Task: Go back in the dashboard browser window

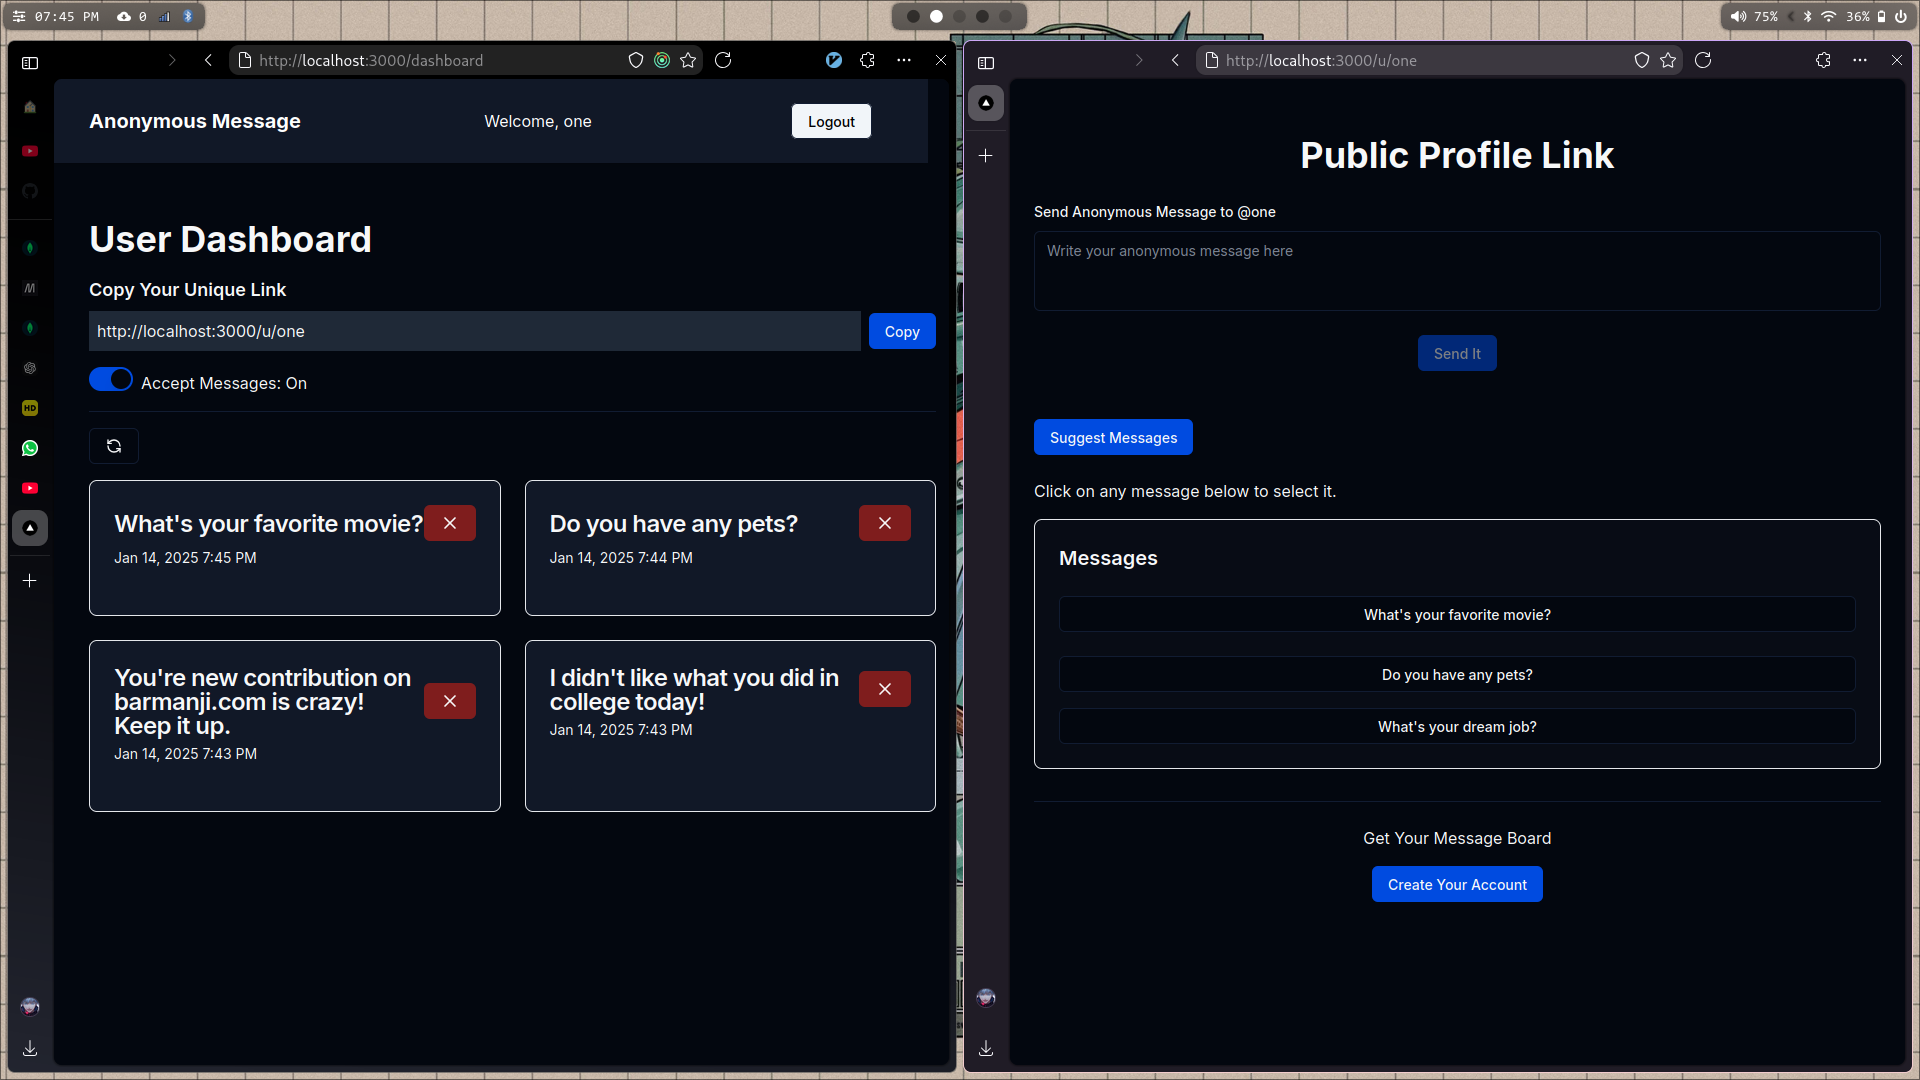Action: pyautogui.click(x=208, y=60)
